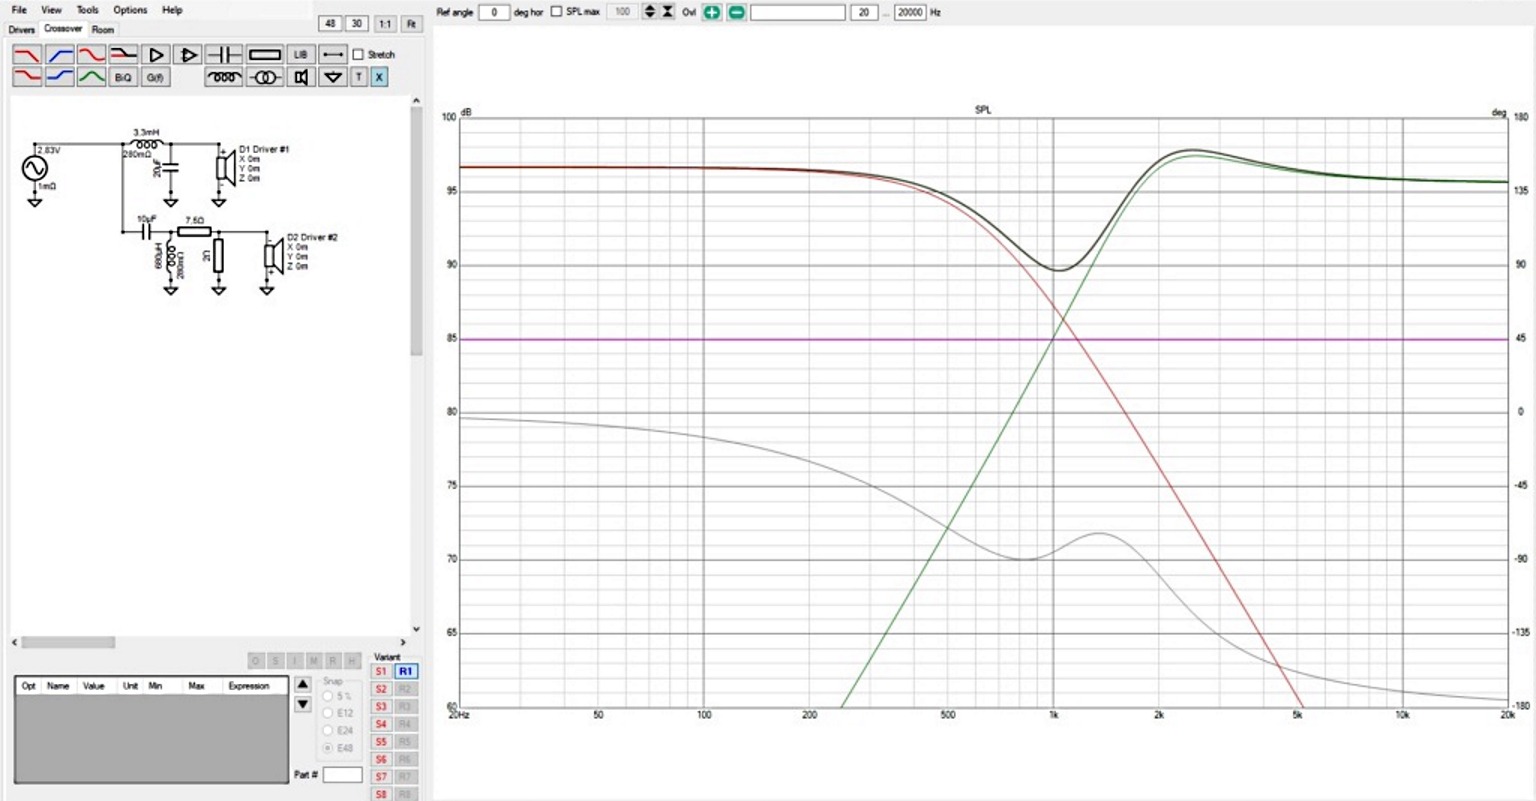Open the Tools menu
1536x801 pixels.
pyautogui.click(x=88, y=10)
